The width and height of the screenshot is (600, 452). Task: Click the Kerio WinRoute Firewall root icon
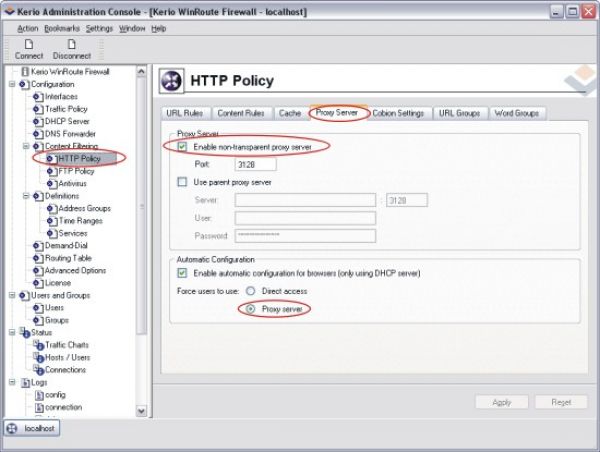click(25, 72)
